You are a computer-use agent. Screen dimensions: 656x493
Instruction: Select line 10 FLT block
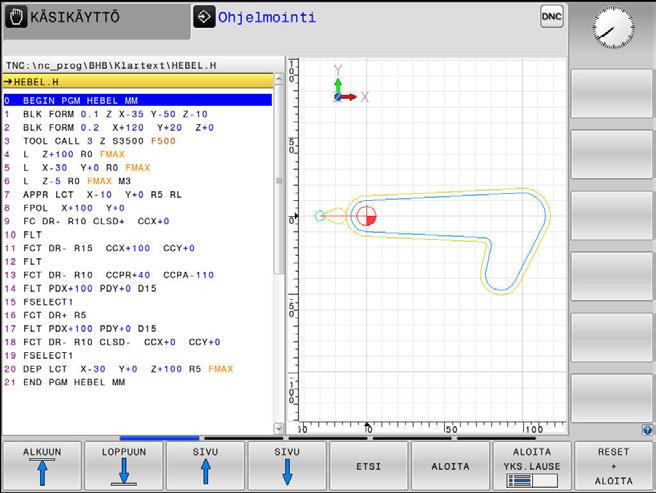point(138,234)
